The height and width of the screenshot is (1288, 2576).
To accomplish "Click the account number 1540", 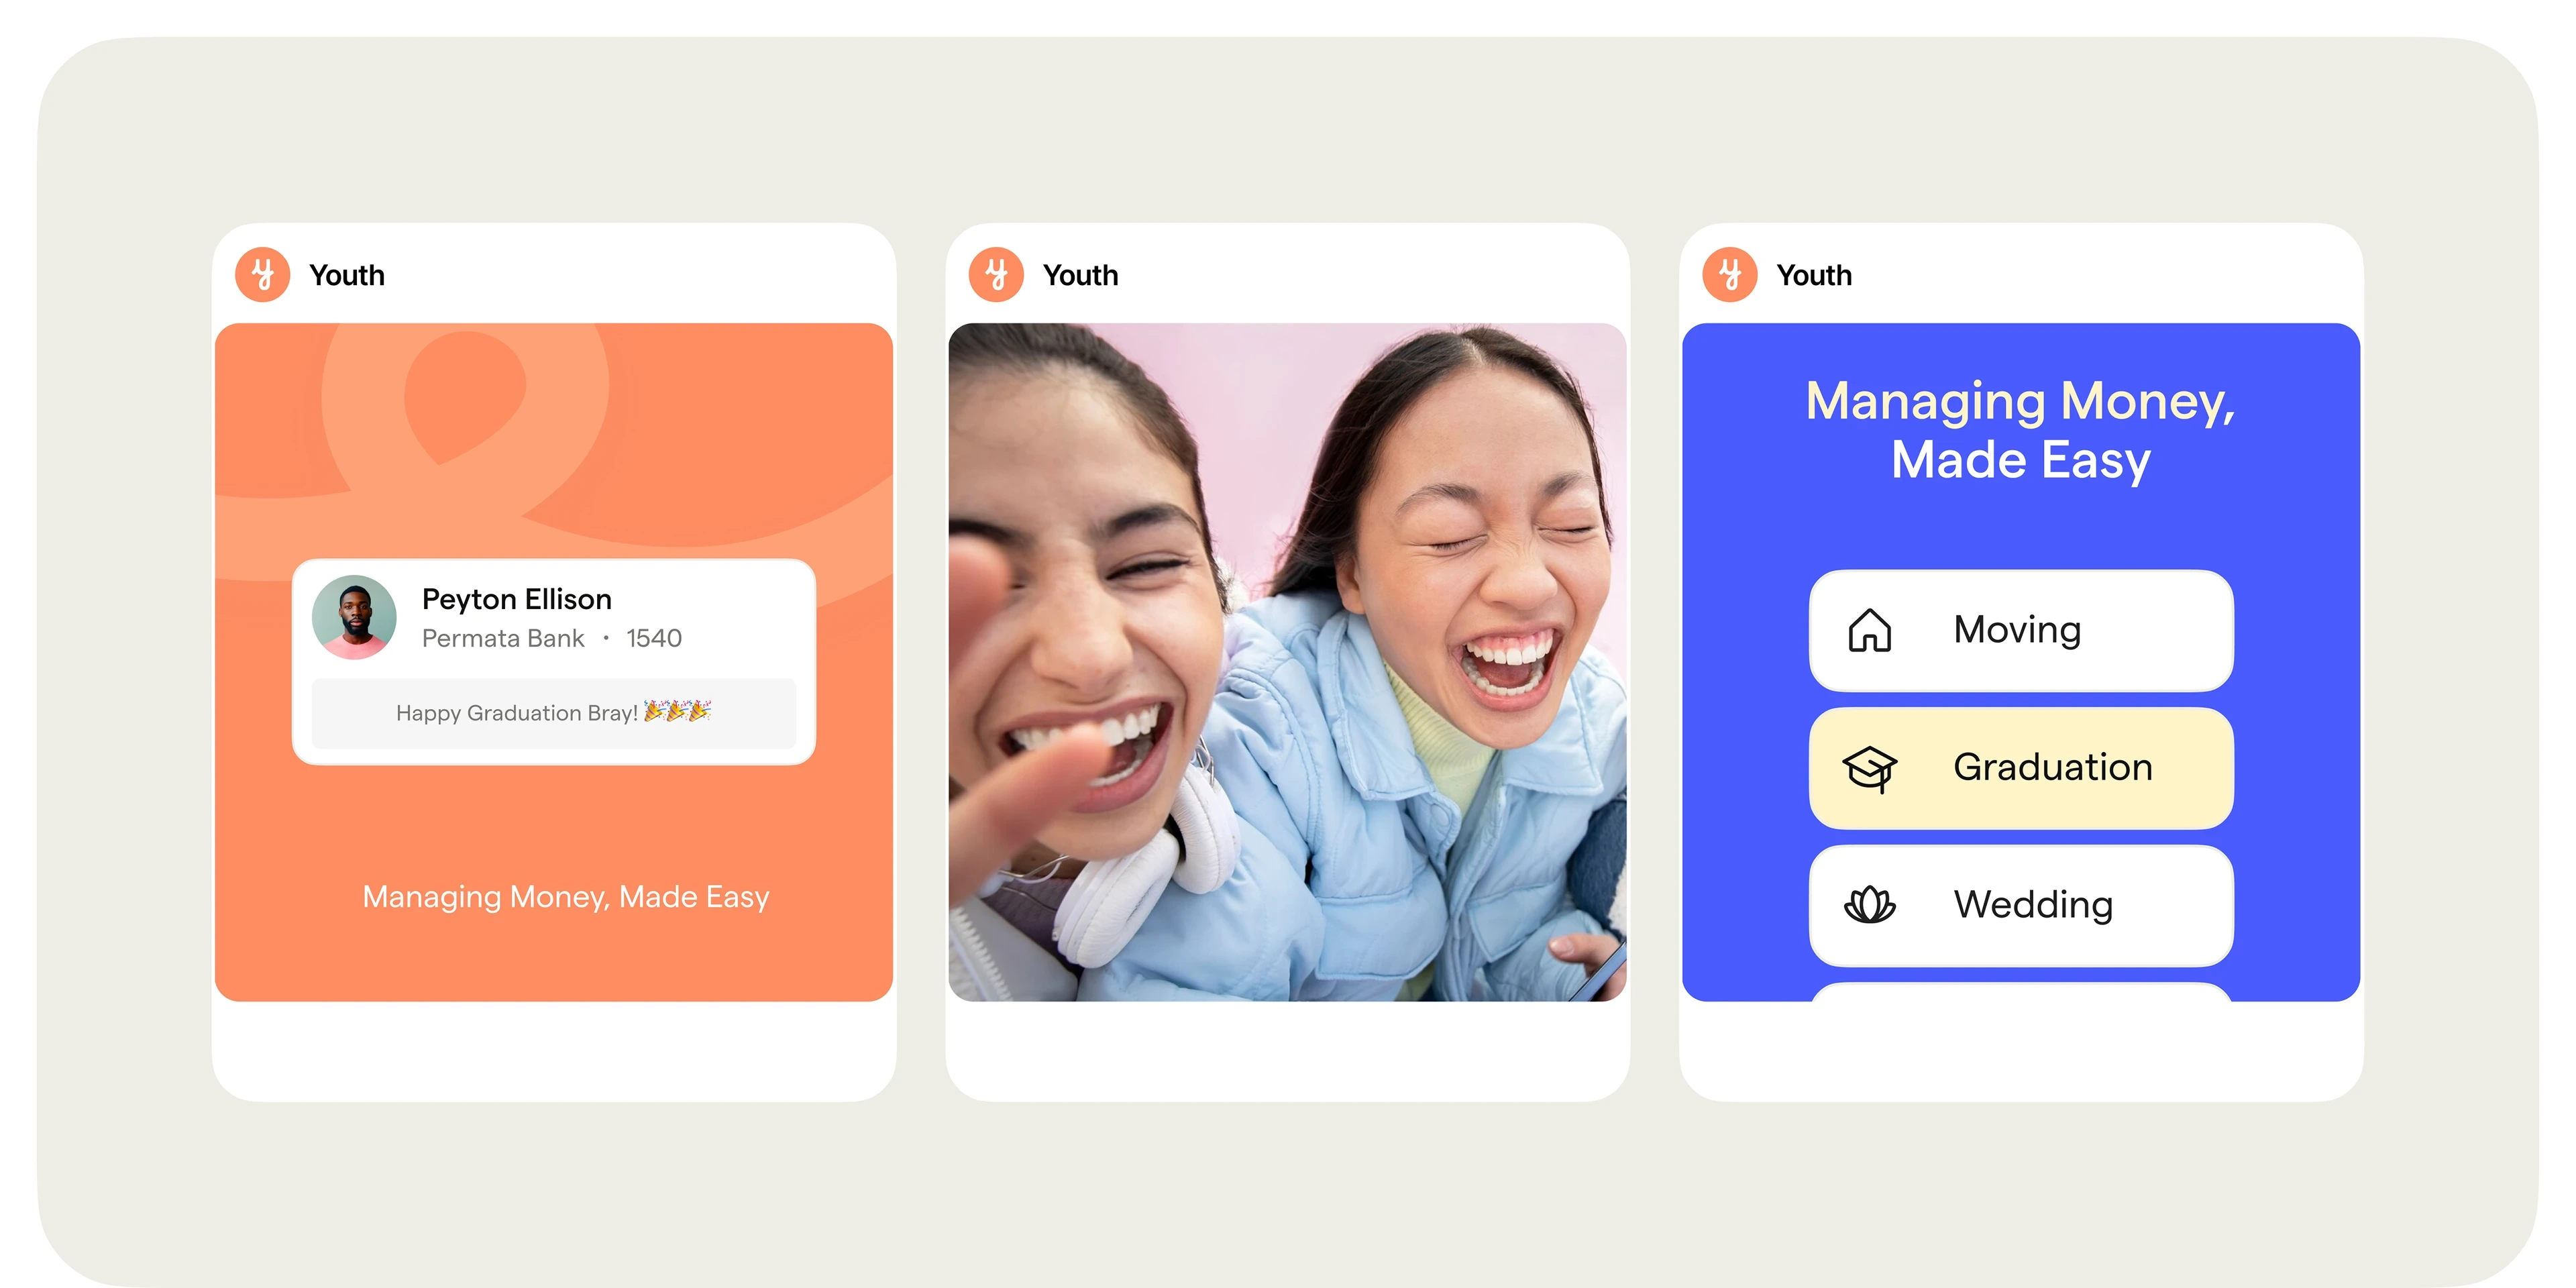I will tap(654, 638).
